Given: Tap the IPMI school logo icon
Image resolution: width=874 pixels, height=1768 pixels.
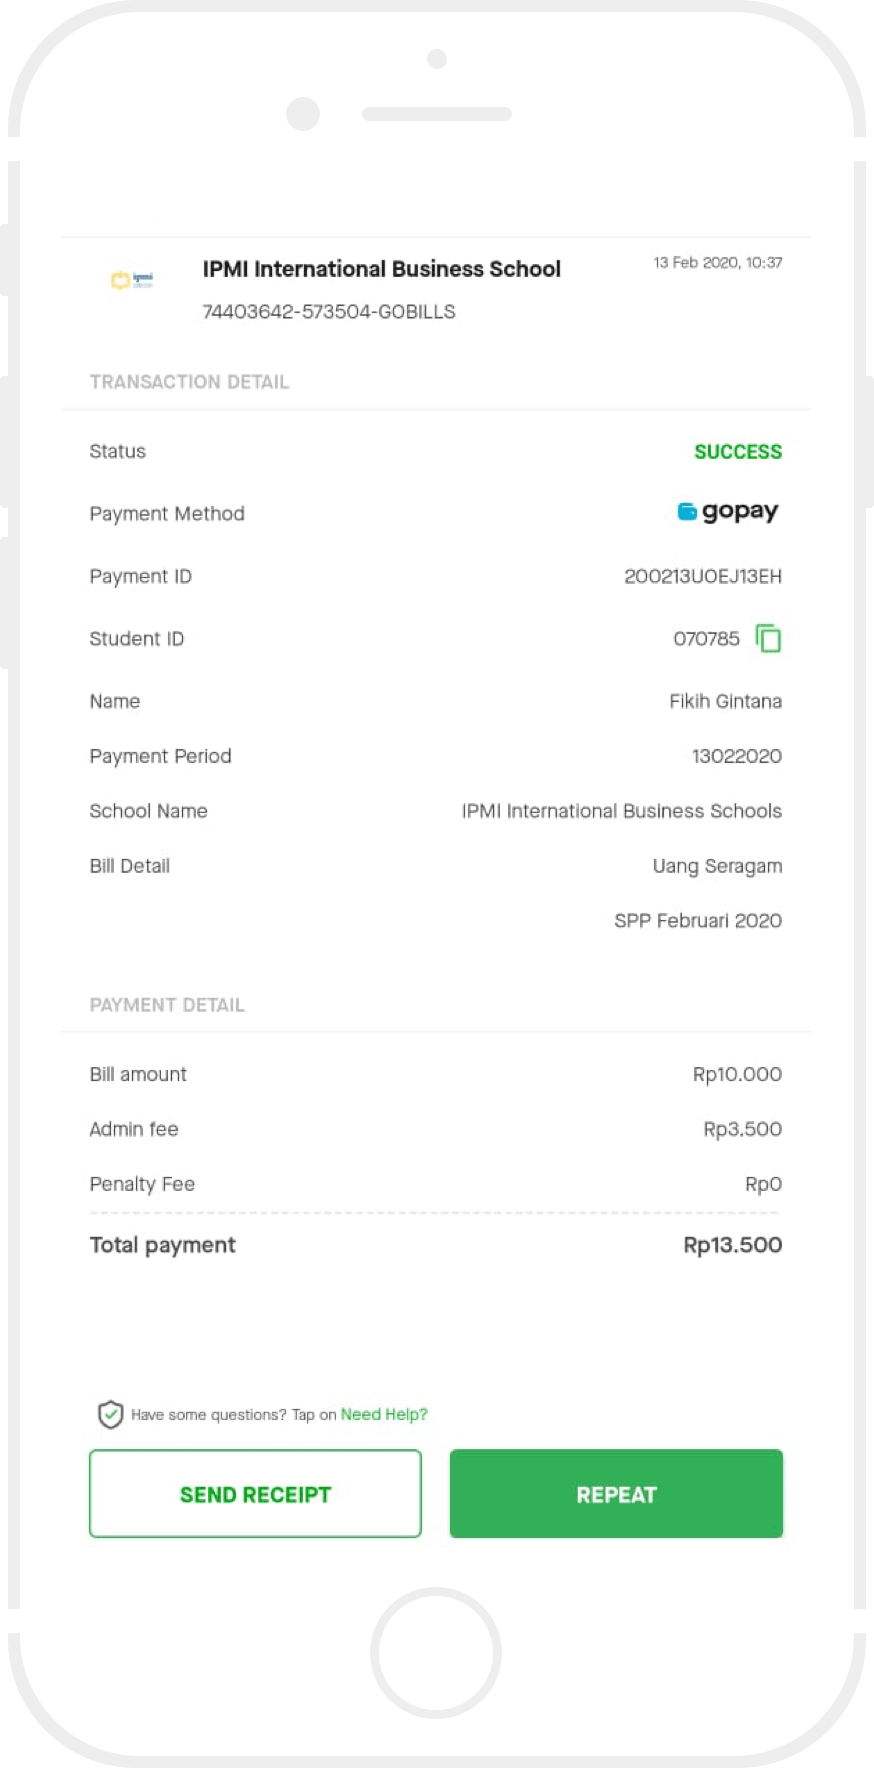Looking at the screenshot, I should [132, 281].
